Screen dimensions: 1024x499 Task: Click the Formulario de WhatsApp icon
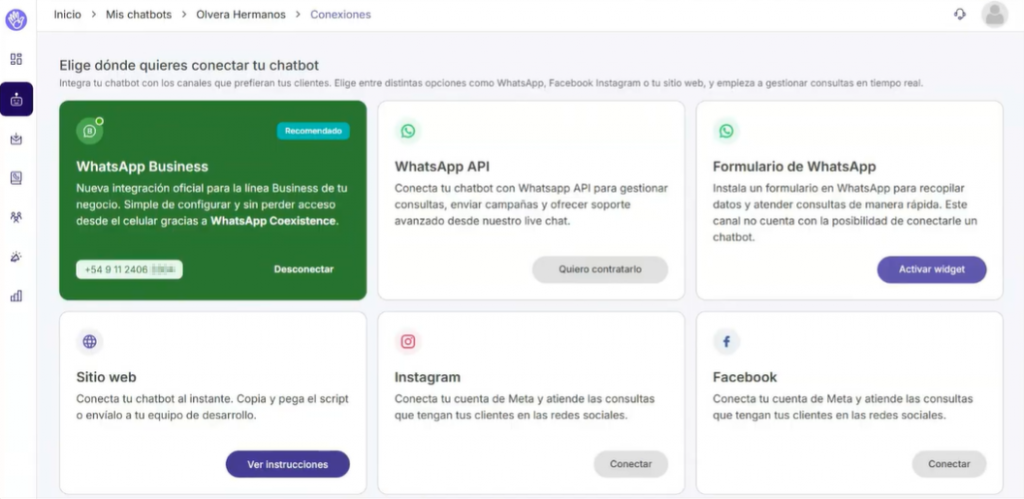pos(726,131)
